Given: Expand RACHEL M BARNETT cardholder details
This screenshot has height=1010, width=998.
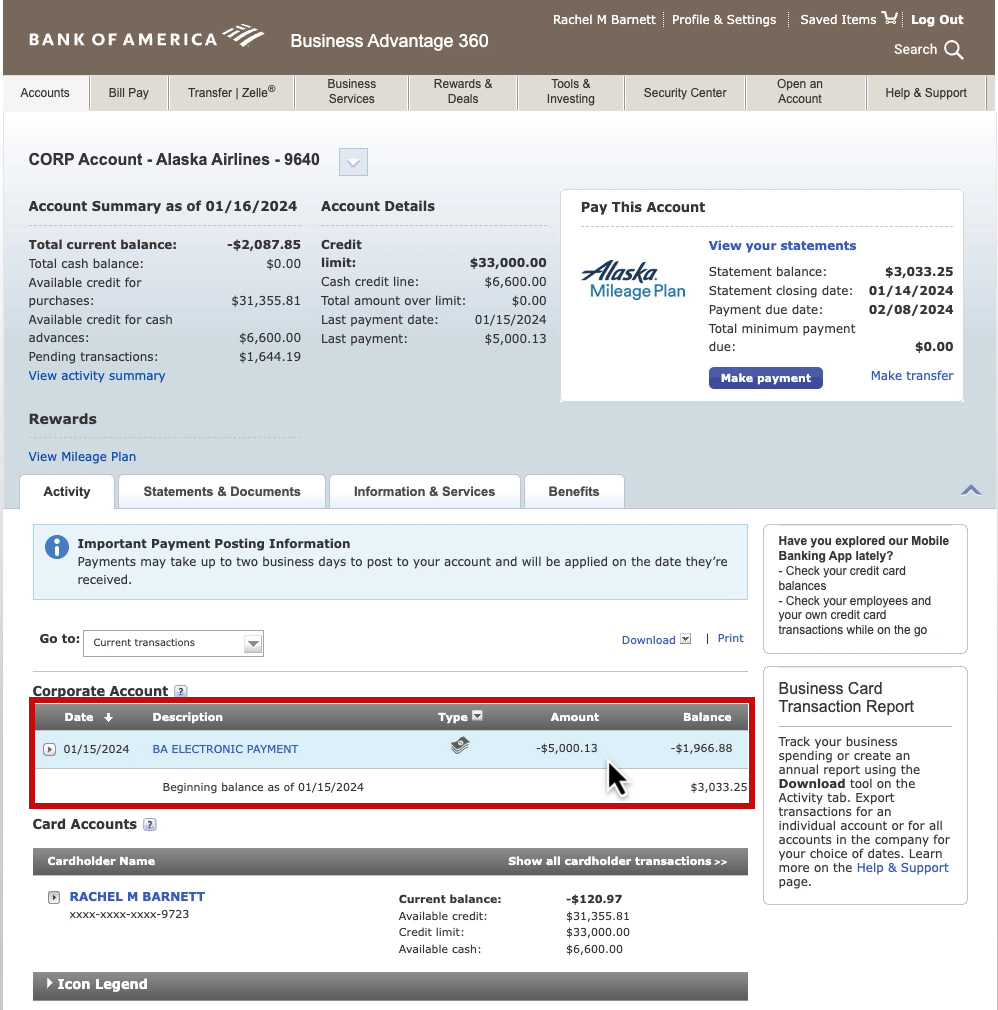Looking at the screenshot, I should (x=54, y=897).
